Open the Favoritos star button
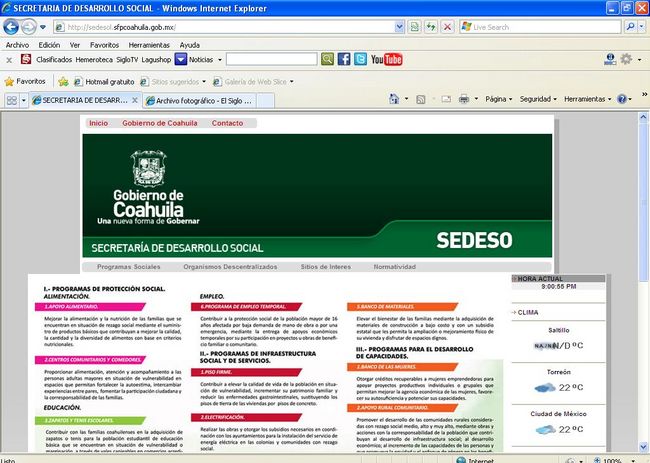Screen dimensions: 650x463 26,80
